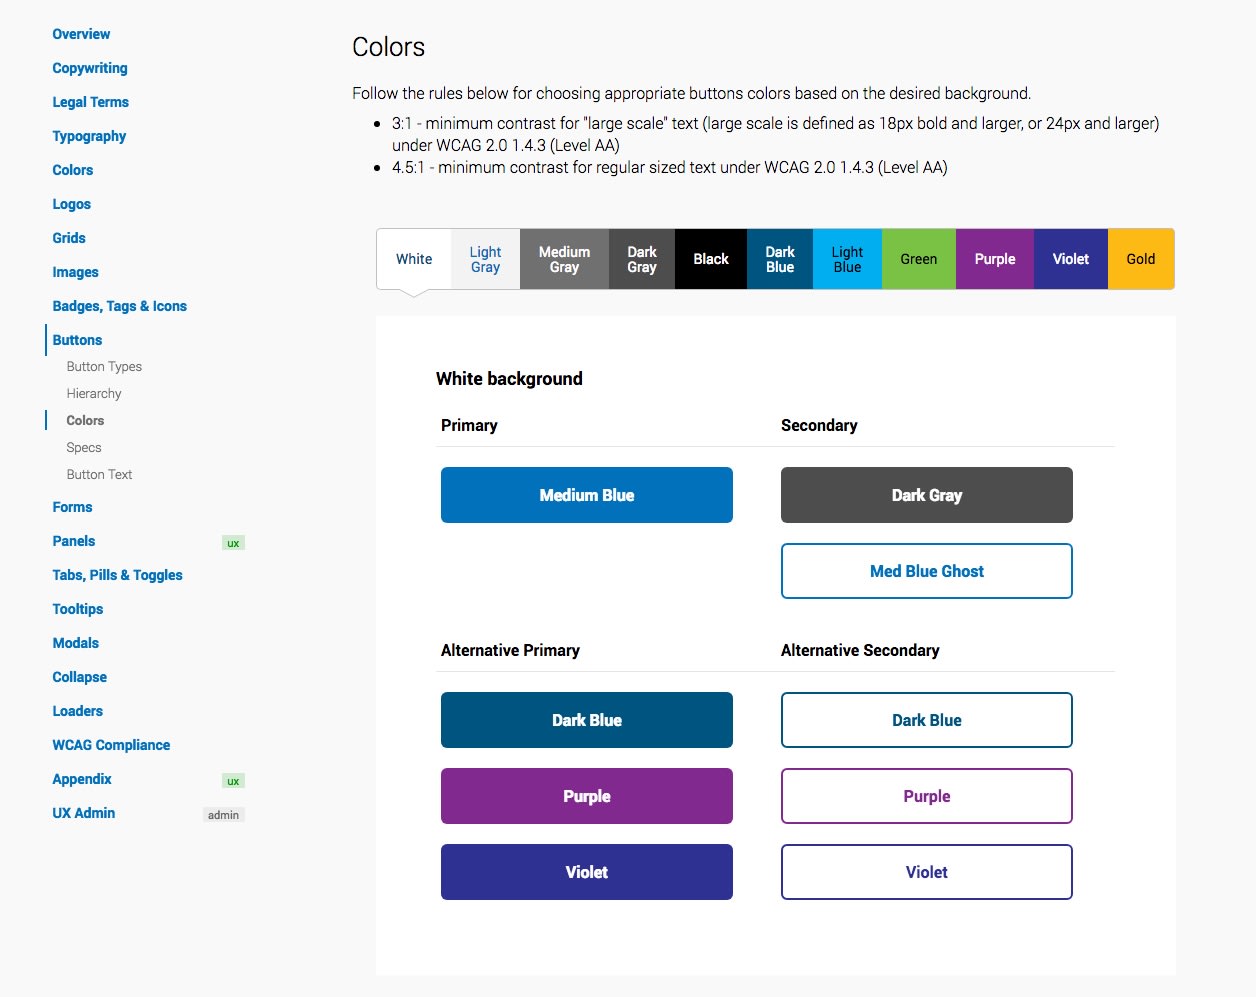
Task: Select the Specs sub-item under Buttons
Action: pyautogui.click(x=84, y=448)
